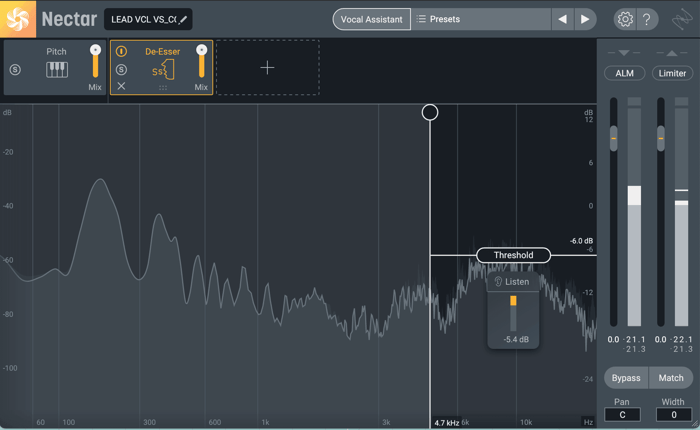Screen dimensions: 700x430
Task: Grab the De-Esser module drag handle dots
Action: coord(163,88)
